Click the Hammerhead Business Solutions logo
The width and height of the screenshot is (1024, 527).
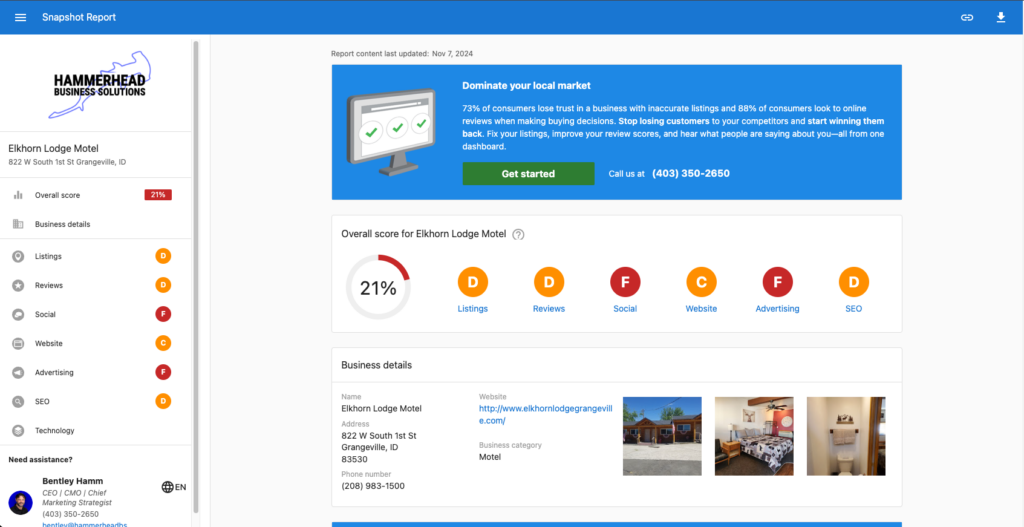[100, 84]
